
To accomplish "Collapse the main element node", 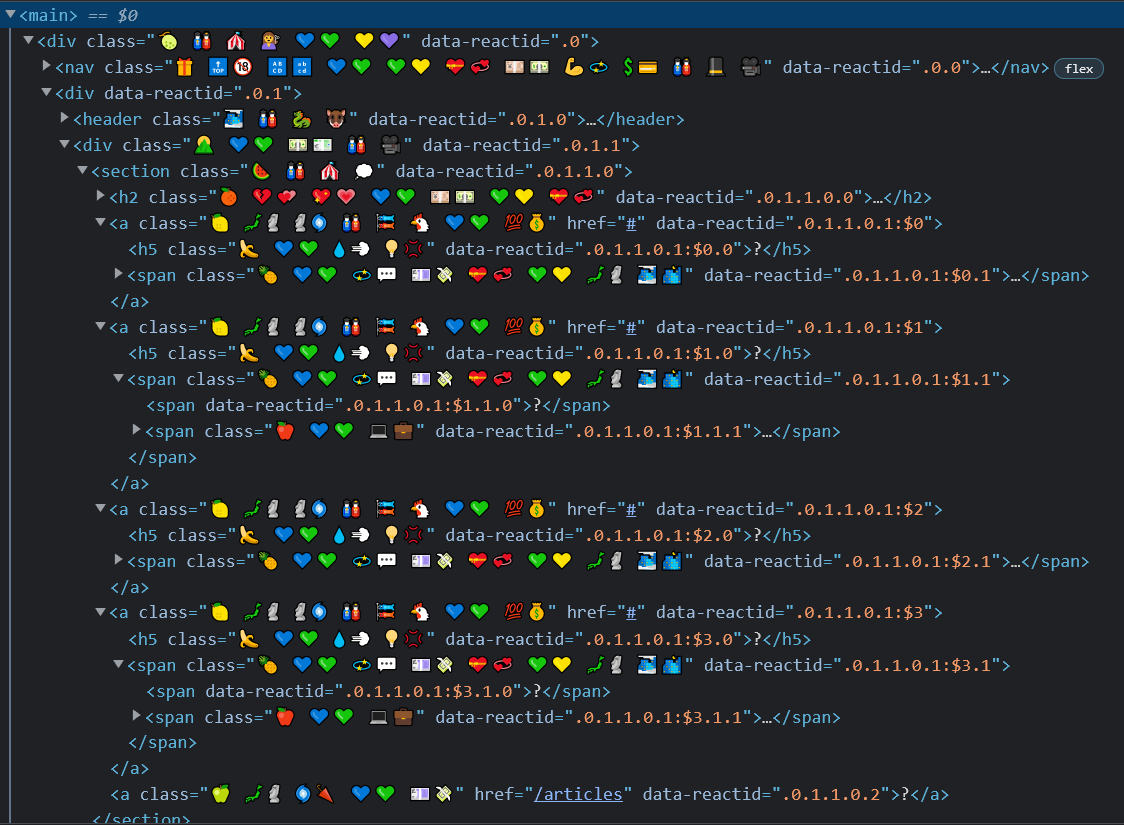I will click(10, 15).
